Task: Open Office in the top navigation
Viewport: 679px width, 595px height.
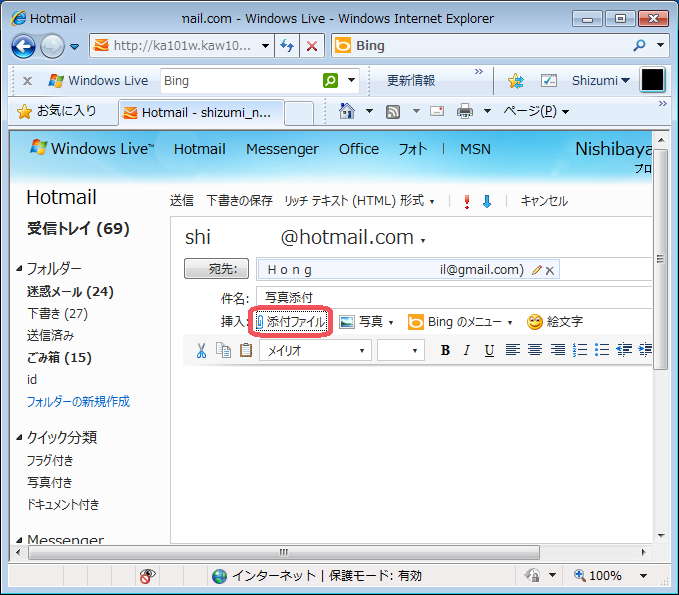Action: [359, 149]
